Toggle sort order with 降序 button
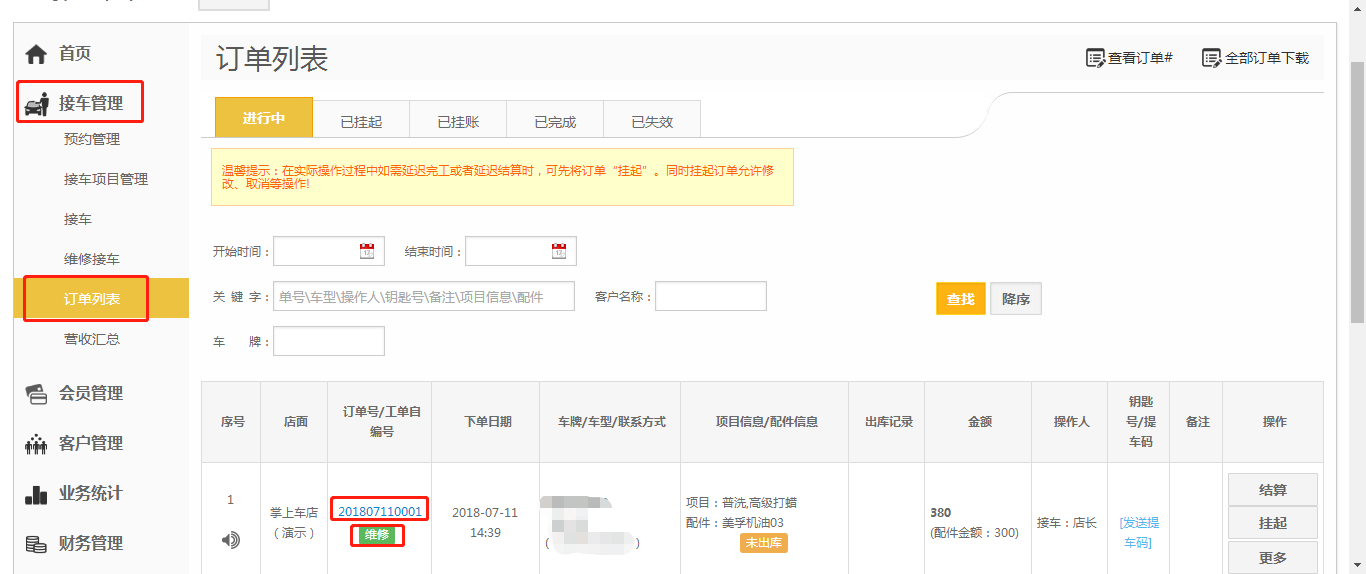The width and height of the screenshot is (1366, 574). tap(1015, 299)
